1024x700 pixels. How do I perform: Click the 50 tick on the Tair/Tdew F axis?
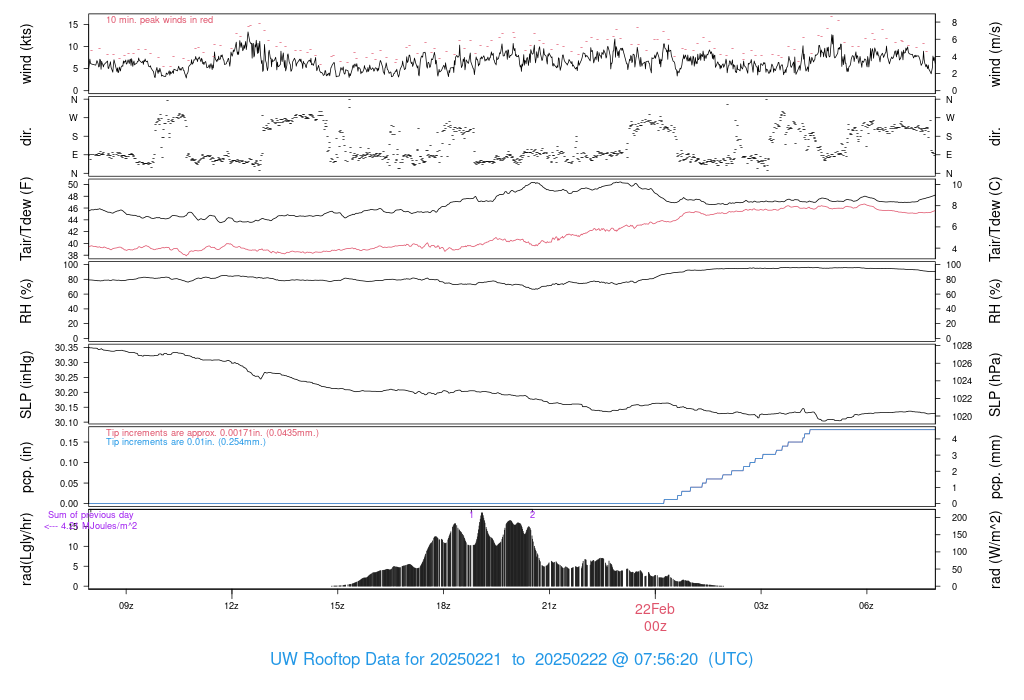tap(73, 185)
